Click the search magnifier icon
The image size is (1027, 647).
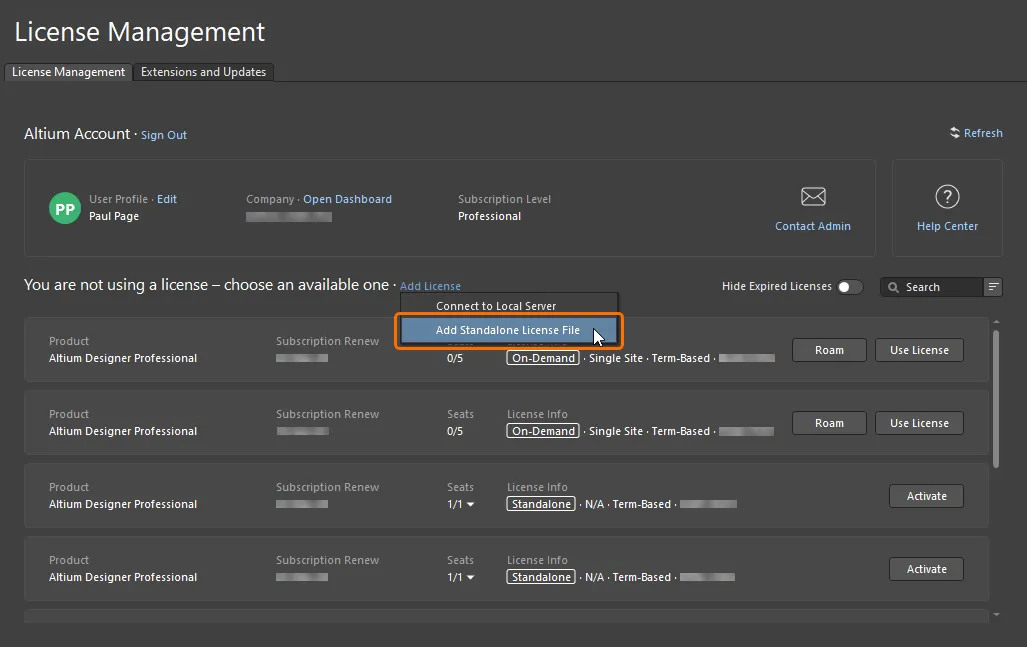coord(893,287)
